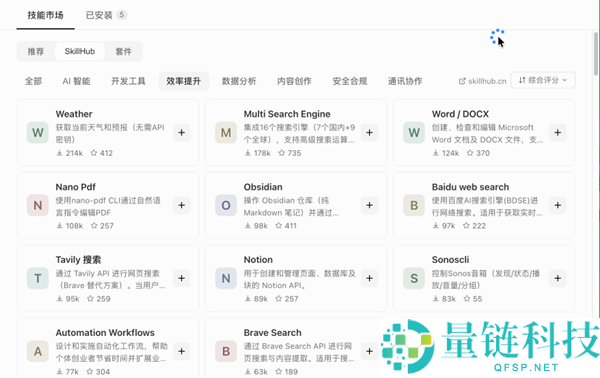Filter by 安全合规 category

(x=350, y=81)
